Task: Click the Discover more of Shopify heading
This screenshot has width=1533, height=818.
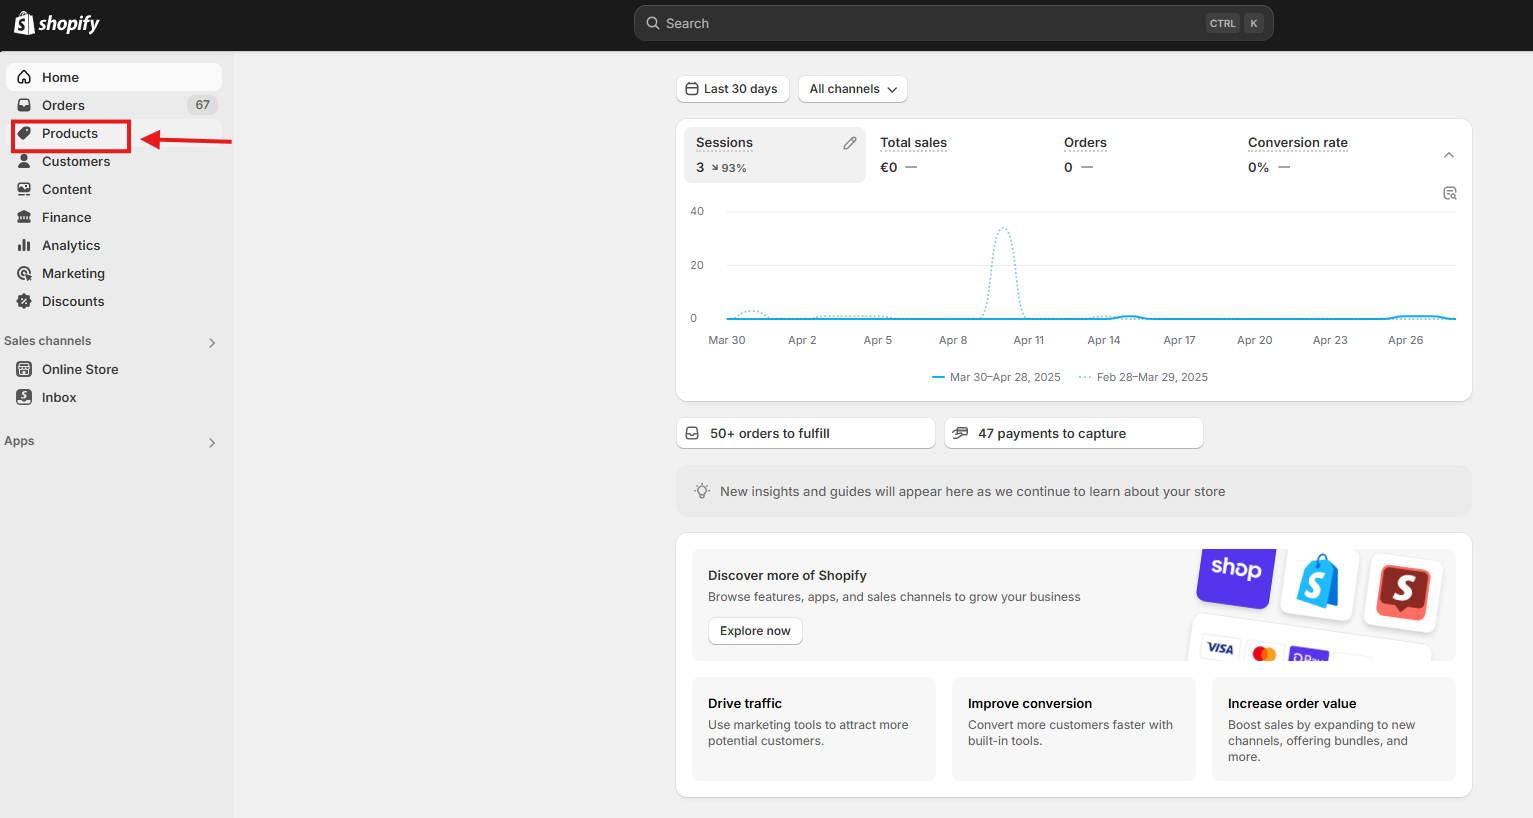Action: click(x=787, y=575)
